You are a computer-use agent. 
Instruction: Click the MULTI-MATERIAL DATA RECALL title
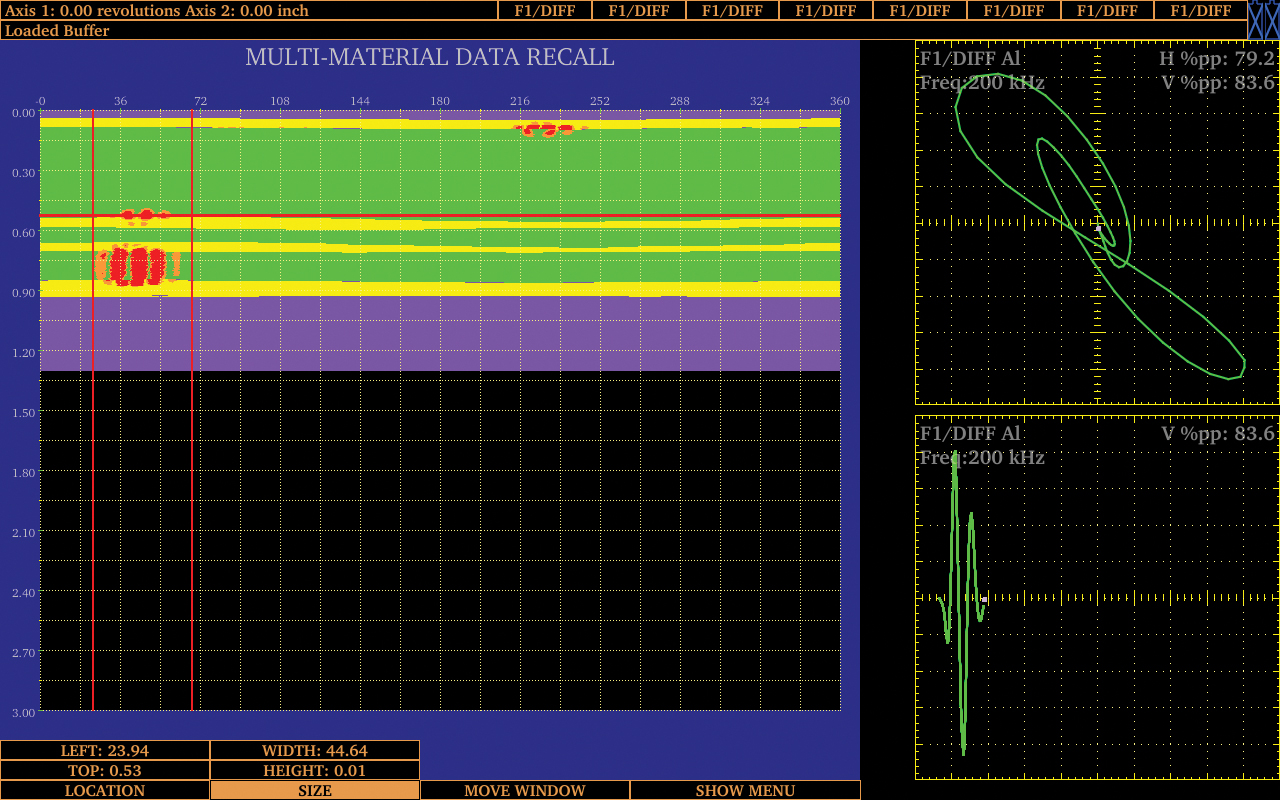tap(430, 57)
